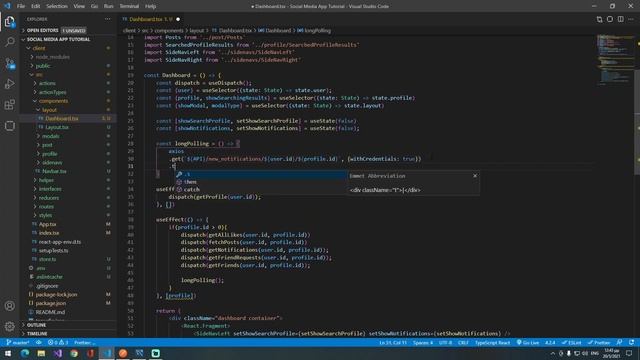640x360 pixels.
Task: Click the Go Live button in status bar
Action: [528, 342]
